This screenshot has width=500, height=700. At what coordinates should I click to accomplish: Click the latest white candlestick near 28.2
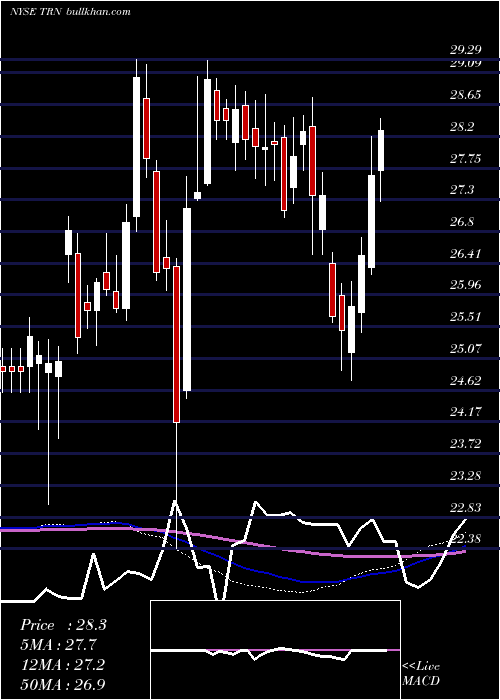(381, 150)
